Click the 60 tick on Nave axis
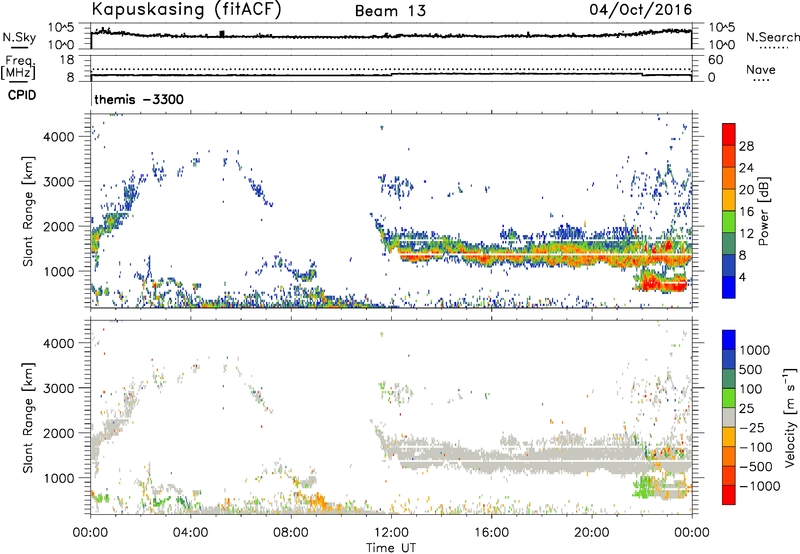Screen dimensions: 800x554 tap(715, 60)
